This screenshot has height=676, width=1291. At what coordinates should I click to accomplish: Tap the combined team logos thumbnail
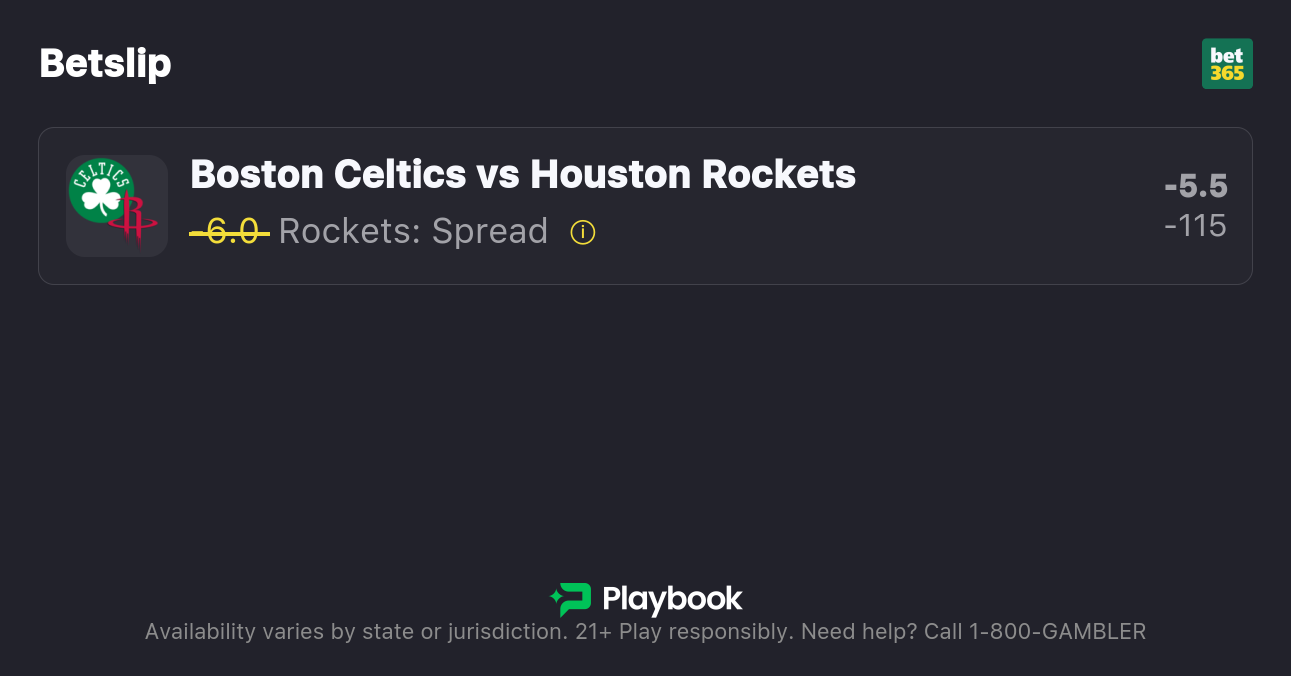coord(117,205)
